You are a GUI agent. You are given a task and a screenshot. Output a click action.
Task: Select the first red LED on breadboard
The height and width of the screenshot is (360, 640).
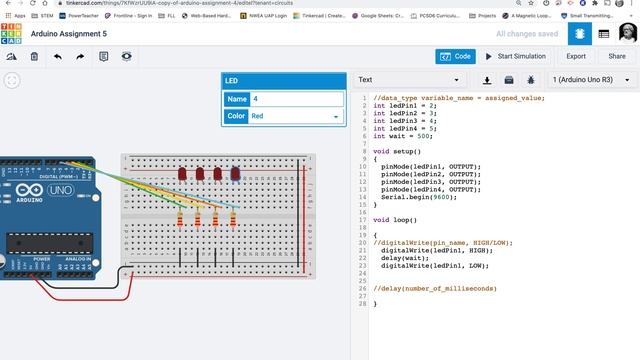[182, 174]
